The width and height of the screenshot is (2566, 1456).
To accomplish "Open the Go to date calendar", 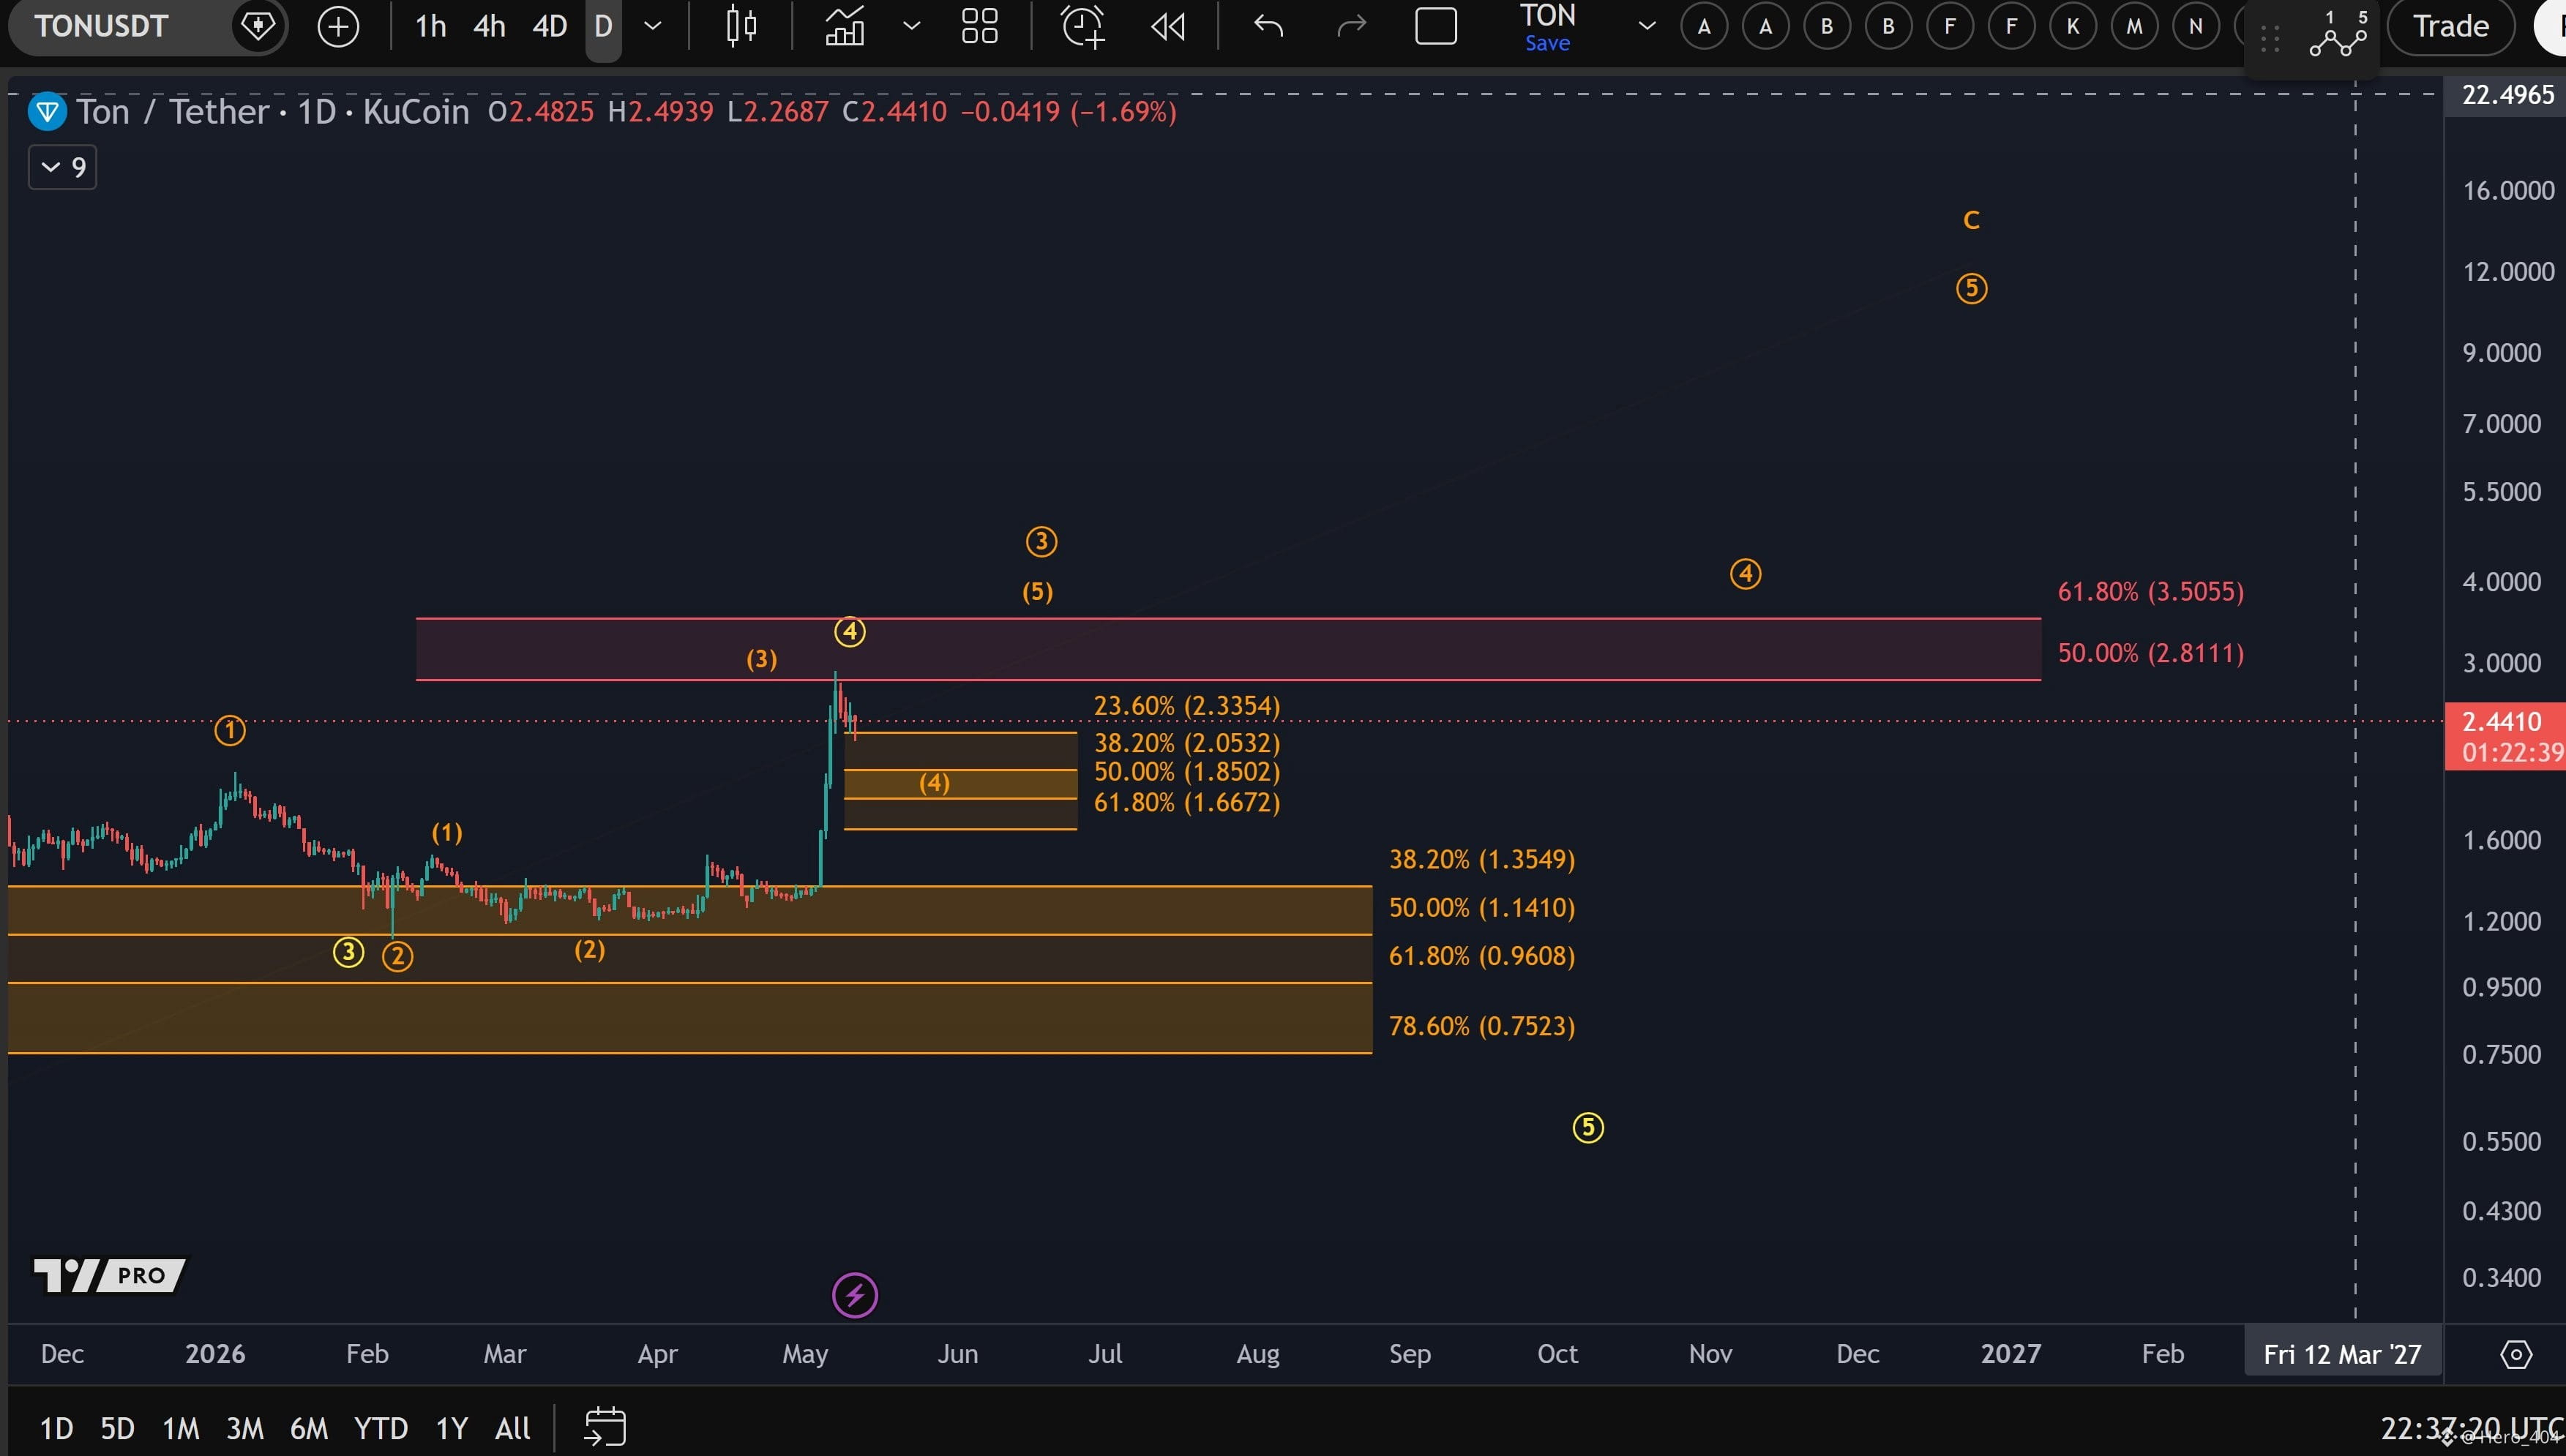I will [605, 1427].
